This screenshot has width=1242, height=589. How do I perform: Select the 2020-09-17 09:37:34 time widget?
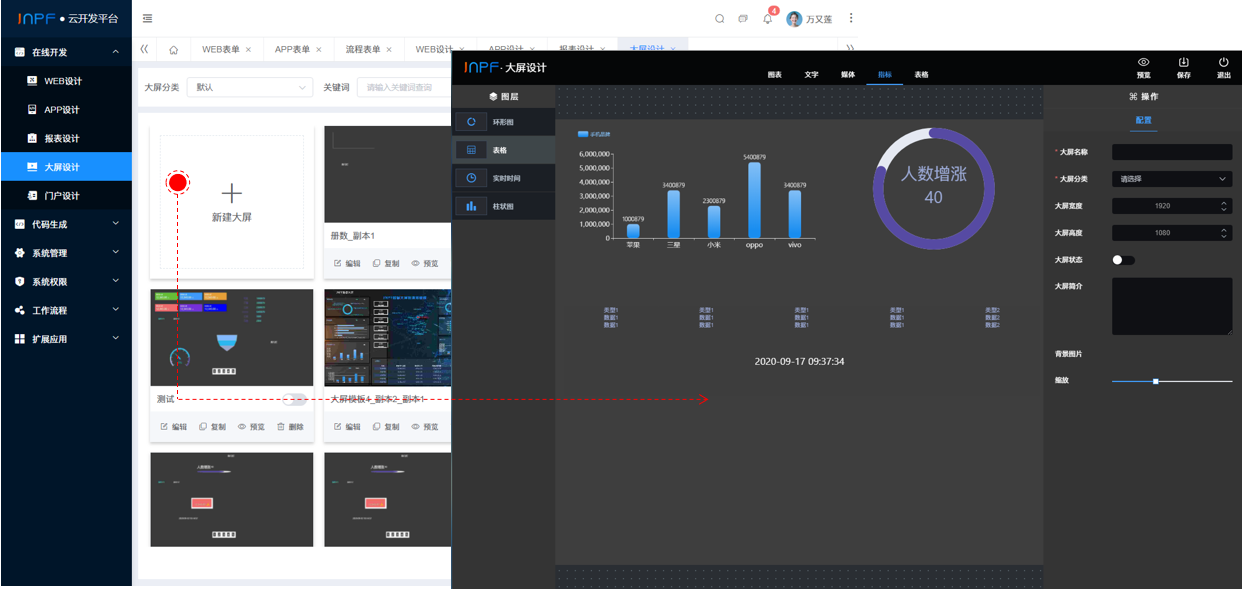click(799, 361)
